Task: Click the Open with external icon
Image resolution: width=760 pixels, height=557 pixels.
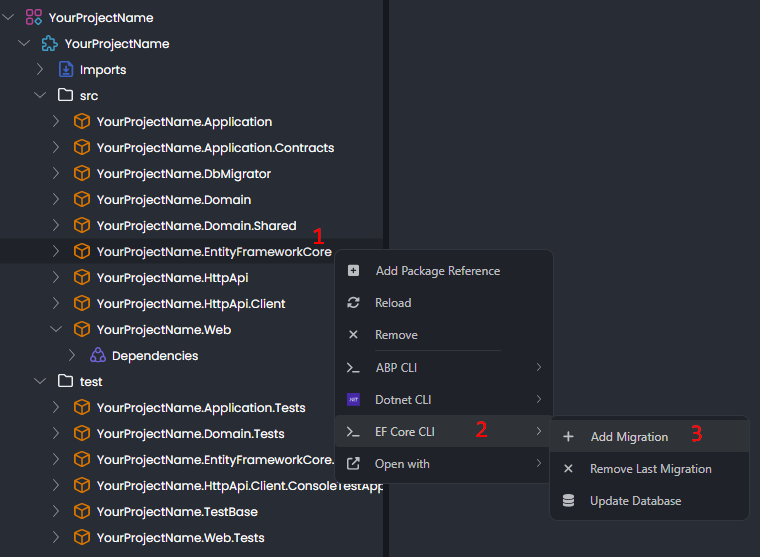Action: pos(353,464)
